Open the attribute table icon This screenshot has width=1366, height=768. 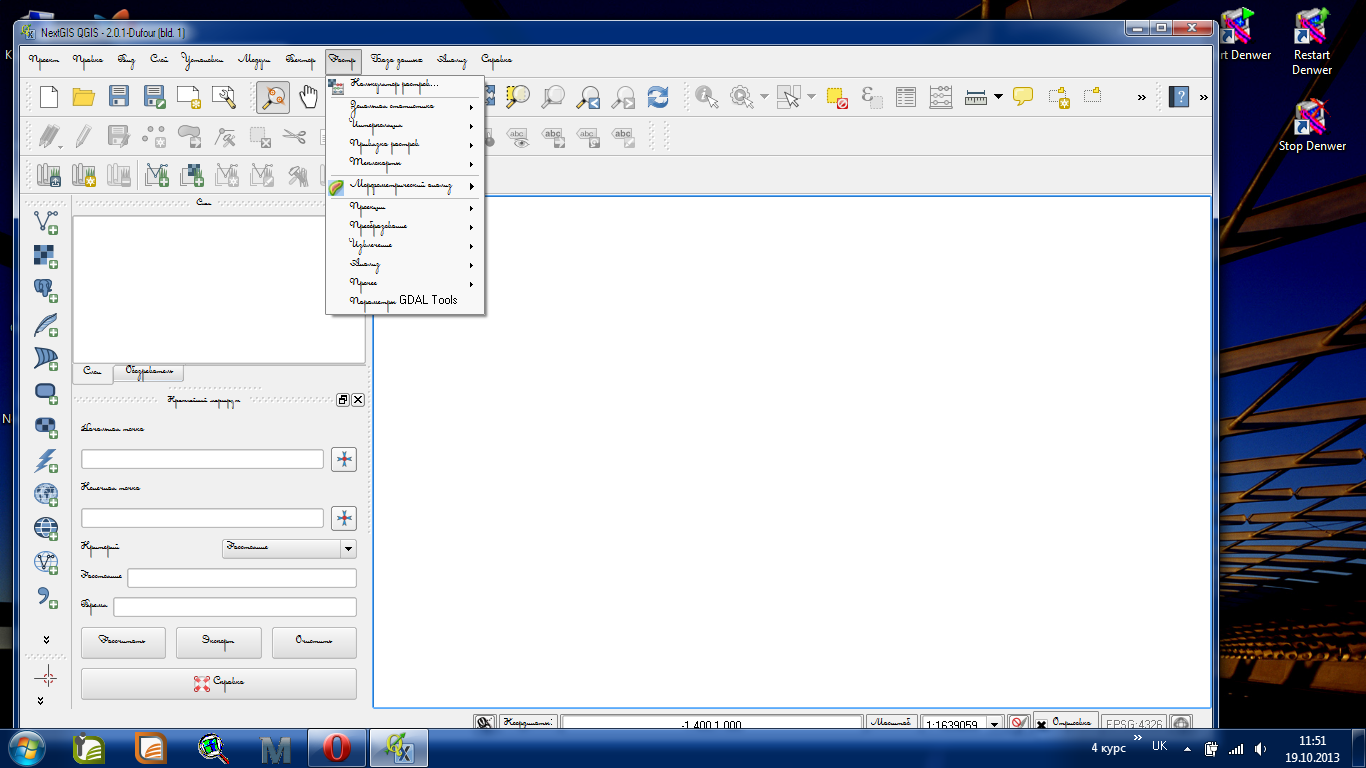pos(906,97)
